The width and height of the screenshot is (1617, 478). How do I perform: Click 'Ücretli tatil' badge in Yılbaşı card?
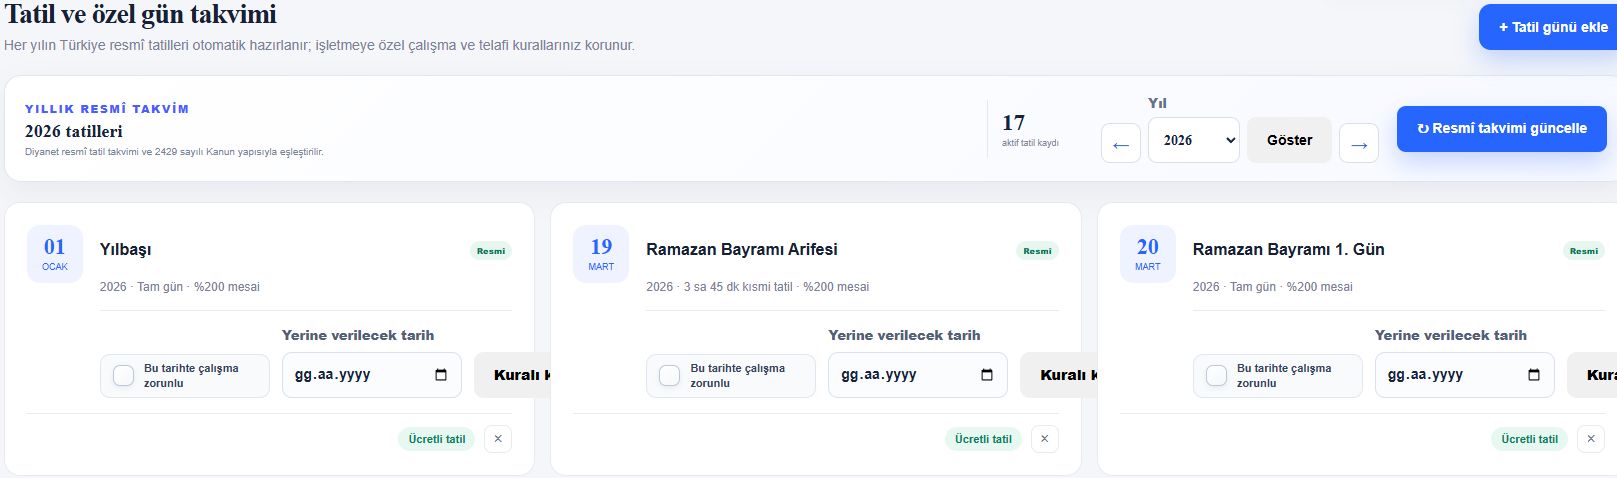click(x=437, y=439)
